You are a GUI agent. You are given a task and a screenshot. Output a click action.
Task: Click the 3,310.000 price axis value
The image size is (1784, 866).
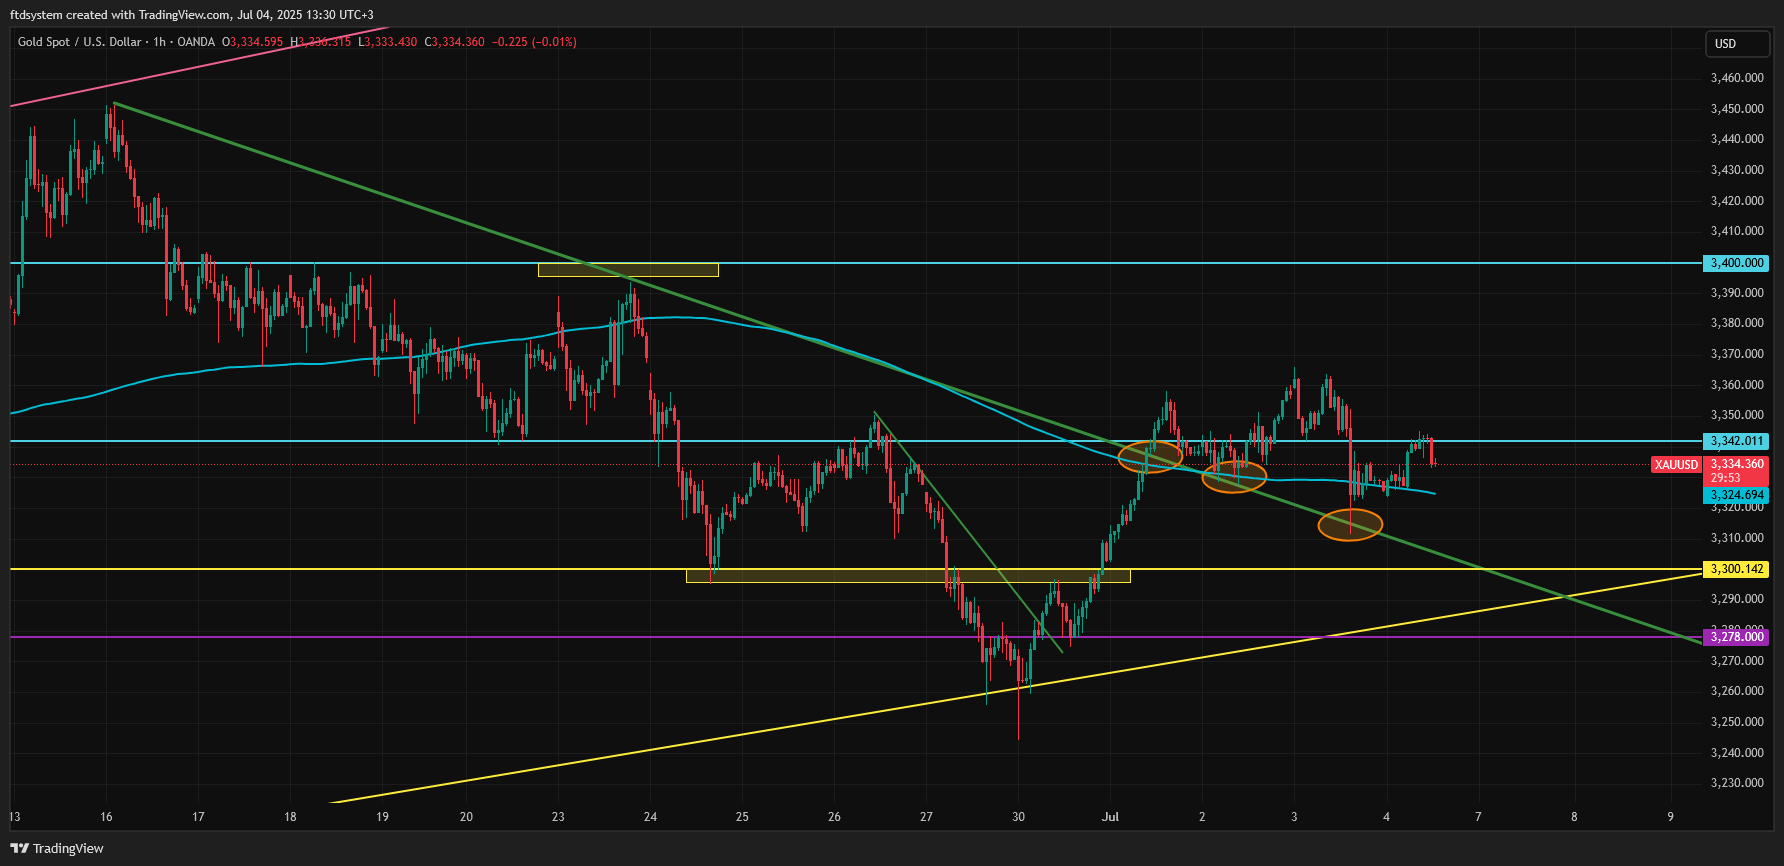pos(1737,538)
